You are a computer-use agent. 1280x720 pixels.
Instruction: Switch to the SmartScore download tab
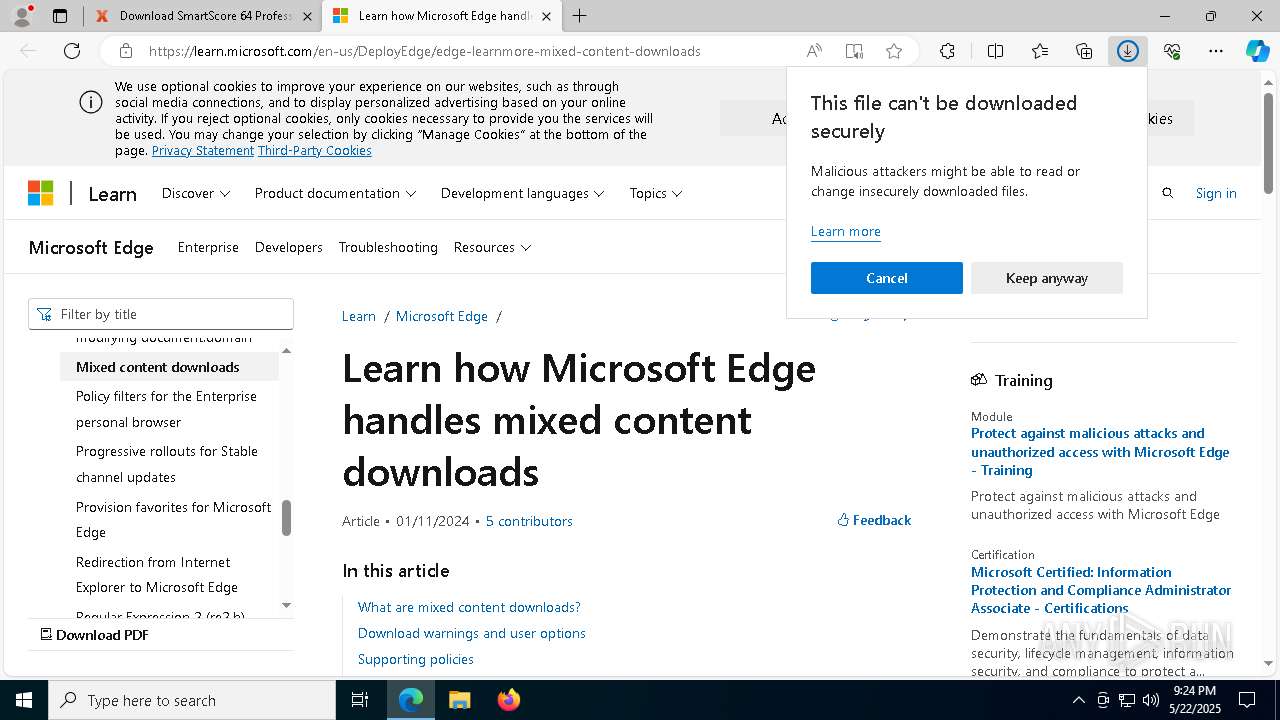pos(204,16)
